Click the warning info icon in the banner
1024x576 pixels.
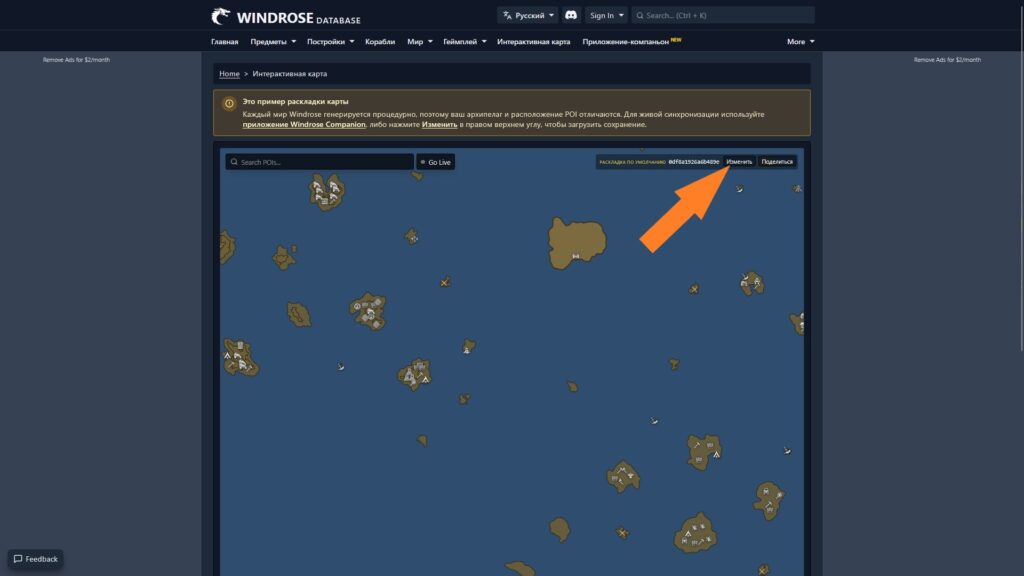(x=229, y=103)
